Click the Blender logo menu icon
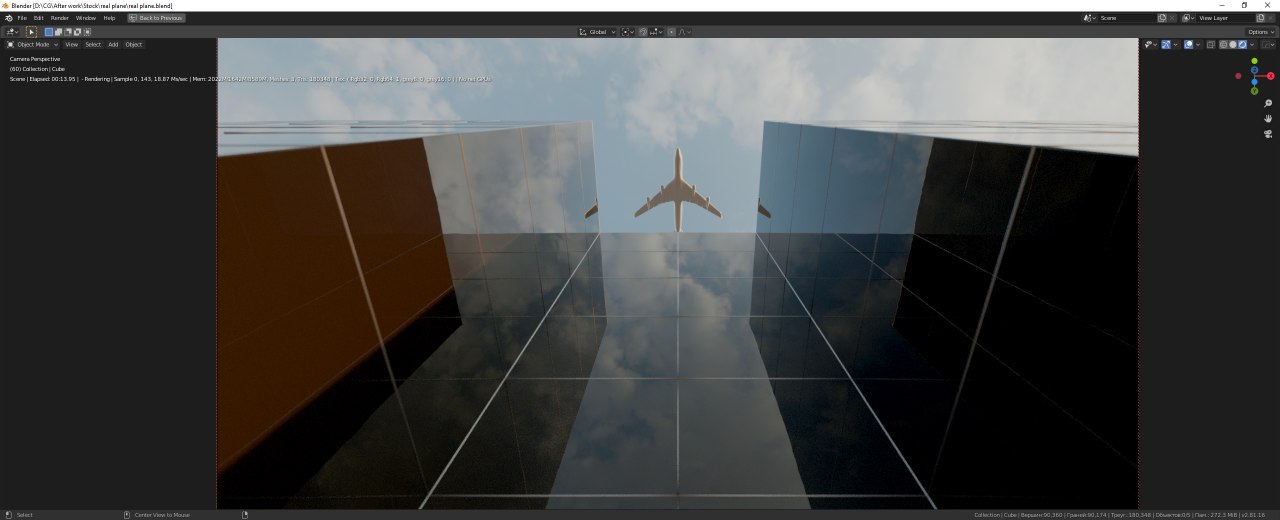The width and height of the screenshot is (1280, 520). (x=9, y=18)
